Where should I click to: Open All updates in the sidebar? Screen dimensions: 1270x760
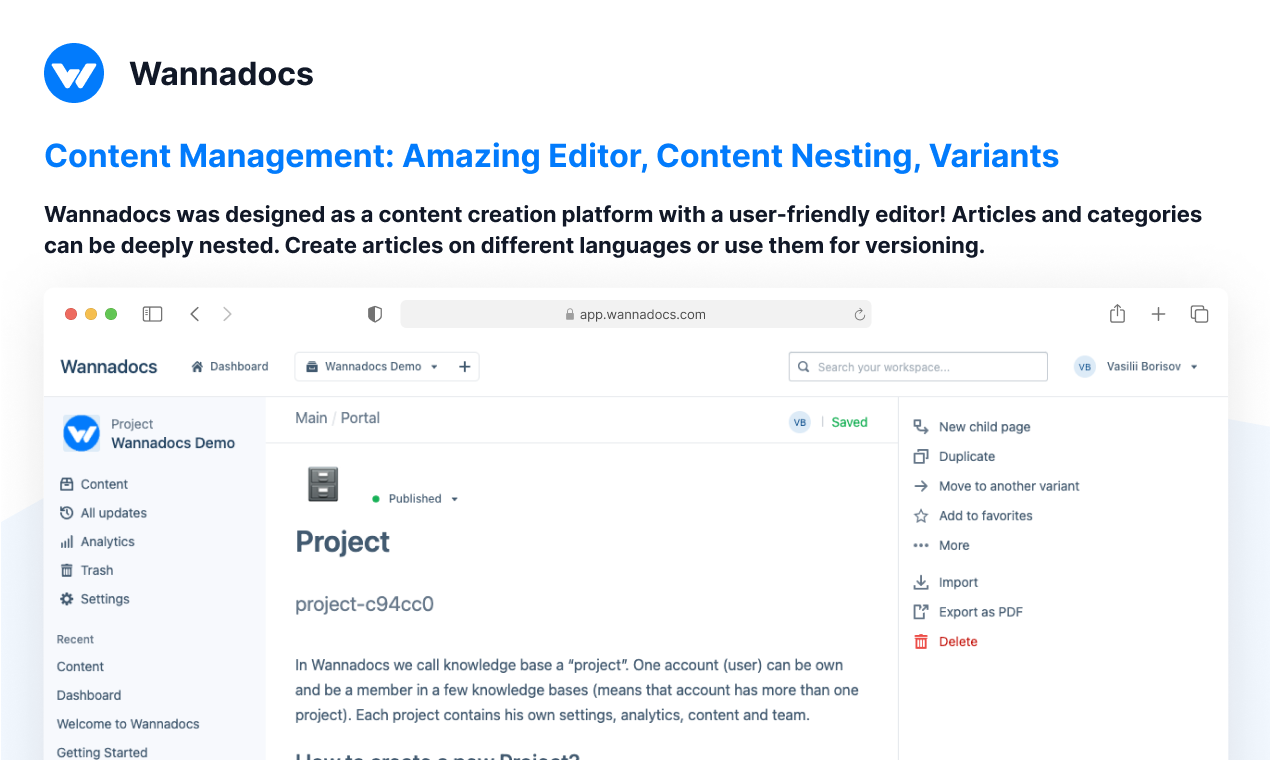tap(103, 513)
